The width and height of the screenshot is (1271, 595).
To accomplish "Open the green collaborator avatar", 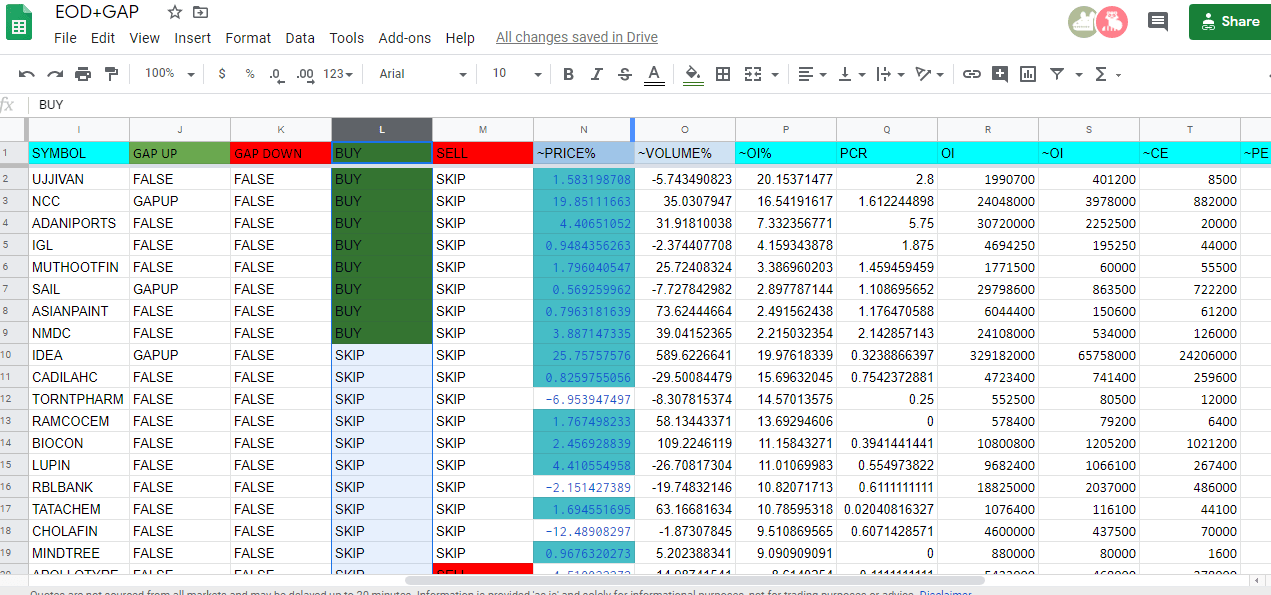I will (1083, 21).
